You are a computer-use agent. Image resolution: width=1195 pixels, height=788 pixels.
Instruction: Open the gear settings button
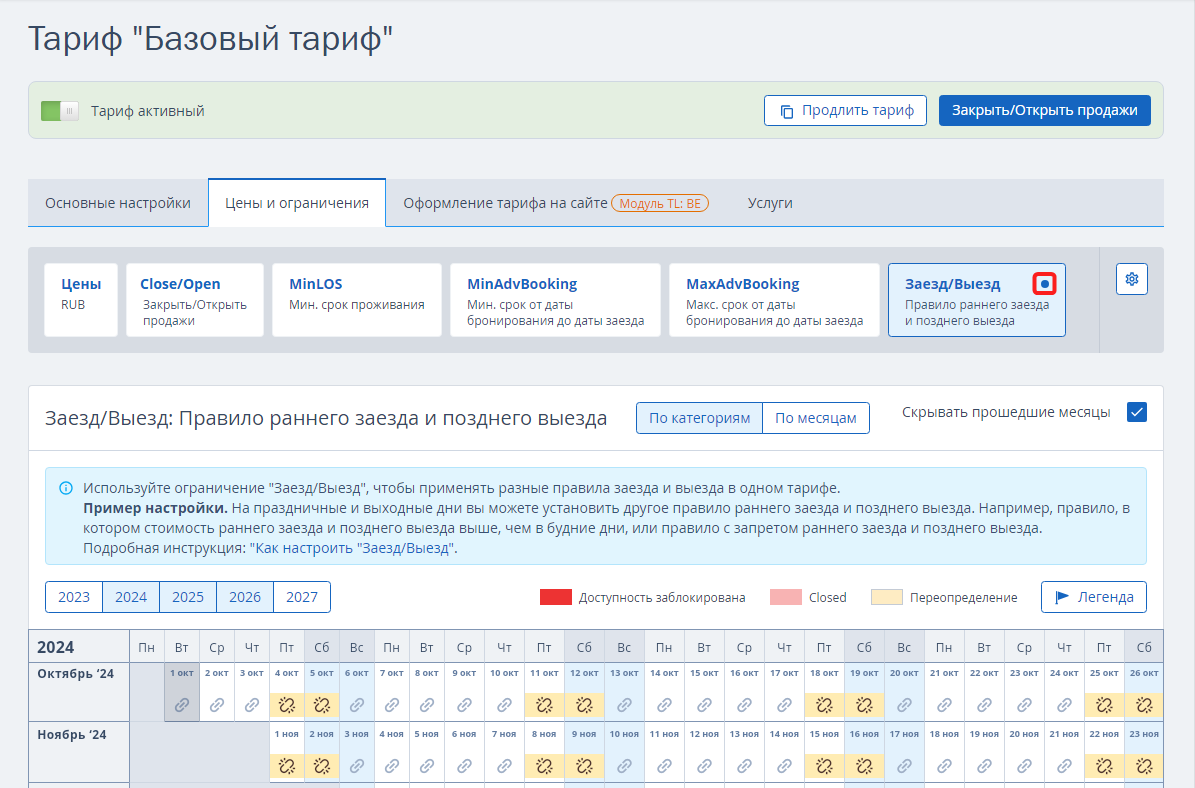(x=1131, y=279)
